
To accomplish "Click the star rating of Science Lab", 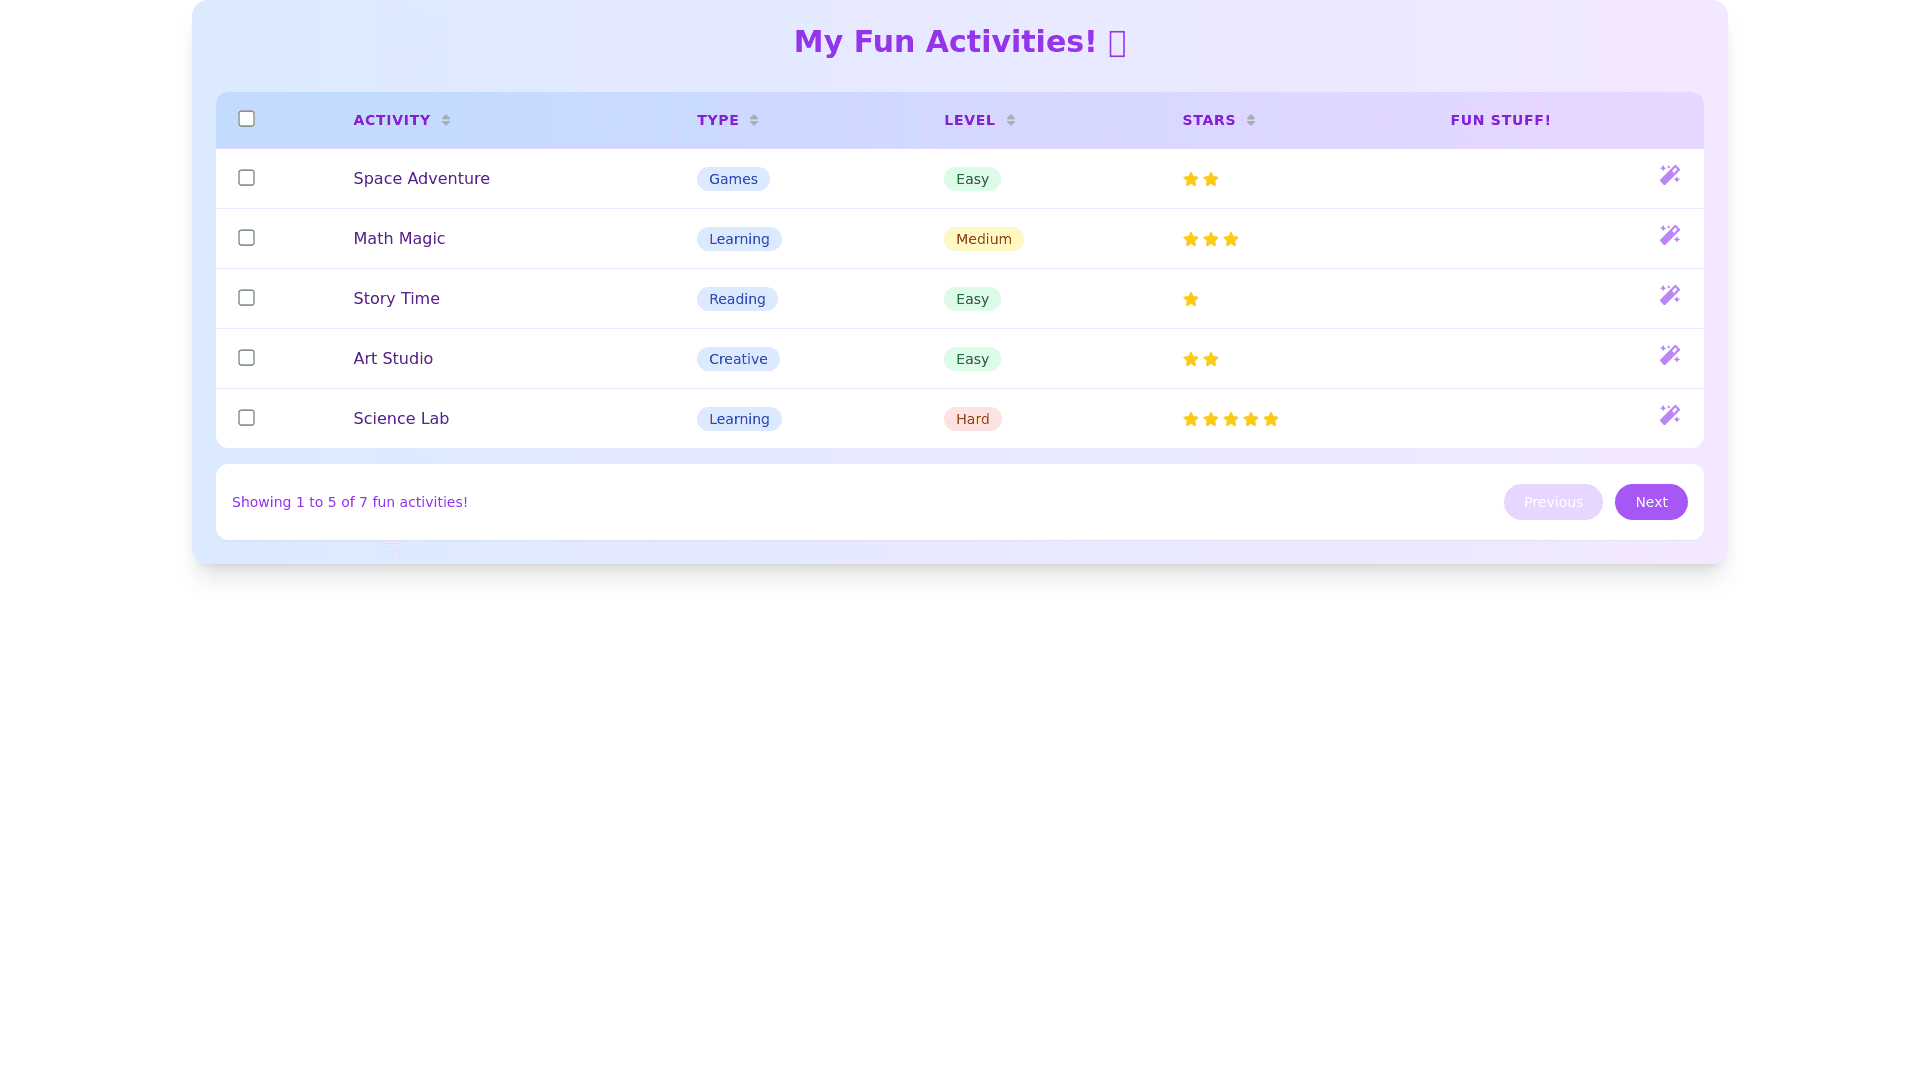I will pos(1230,419).
